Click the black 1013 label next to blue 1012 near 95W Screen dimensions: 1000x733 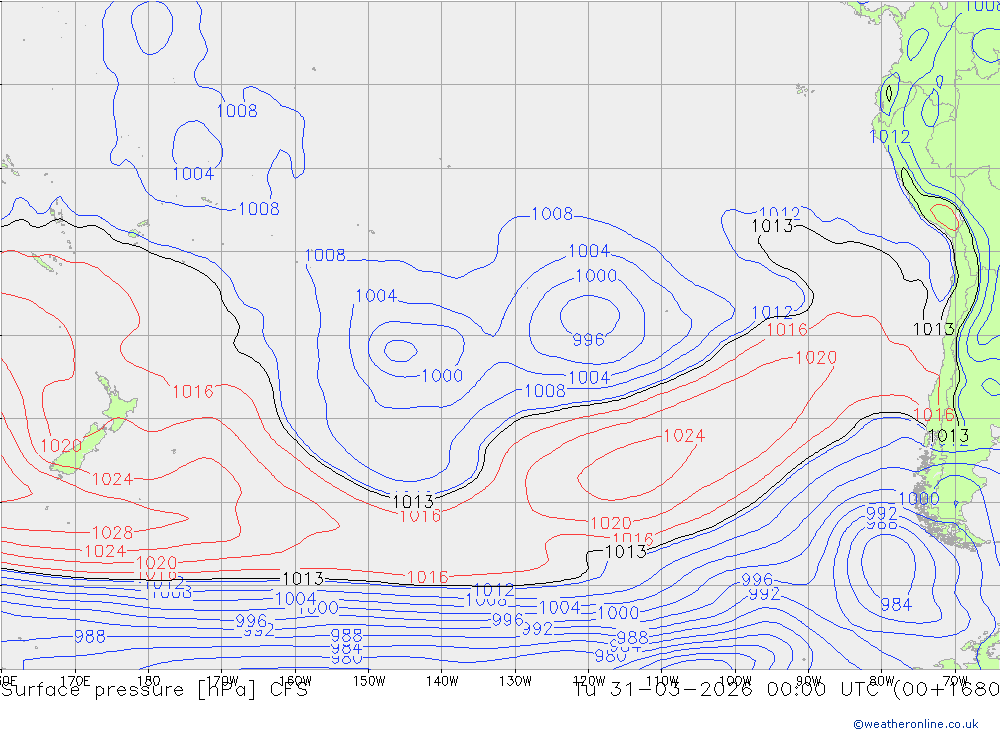[772, 226]
